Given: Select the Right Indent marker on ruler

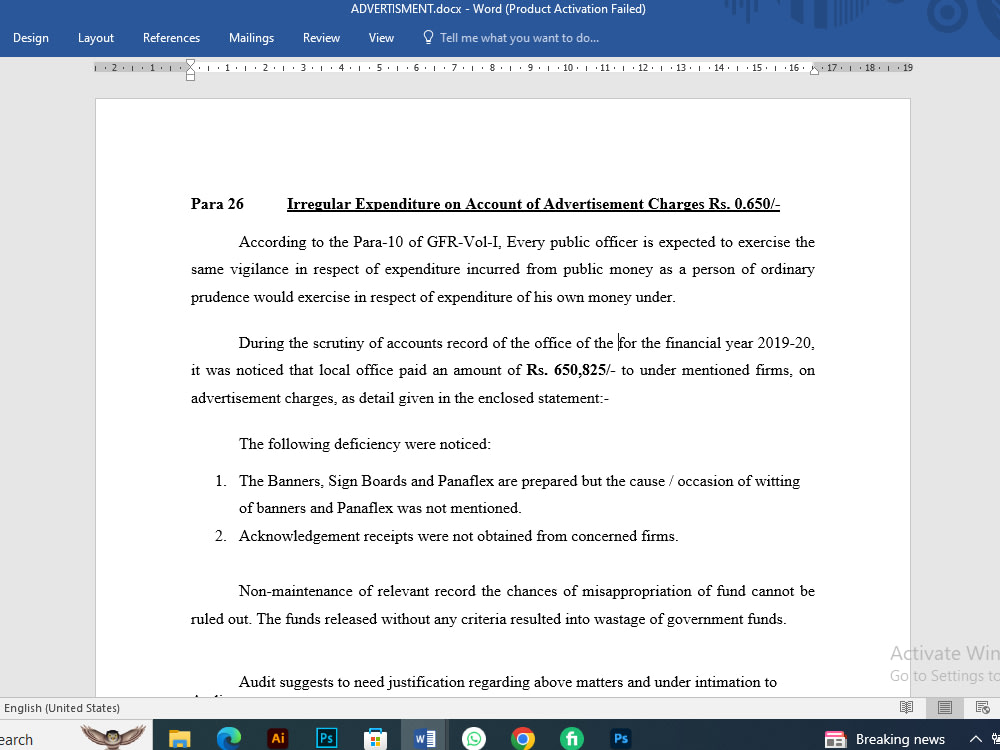Looking at the screenshot, I should coord(814,70).
